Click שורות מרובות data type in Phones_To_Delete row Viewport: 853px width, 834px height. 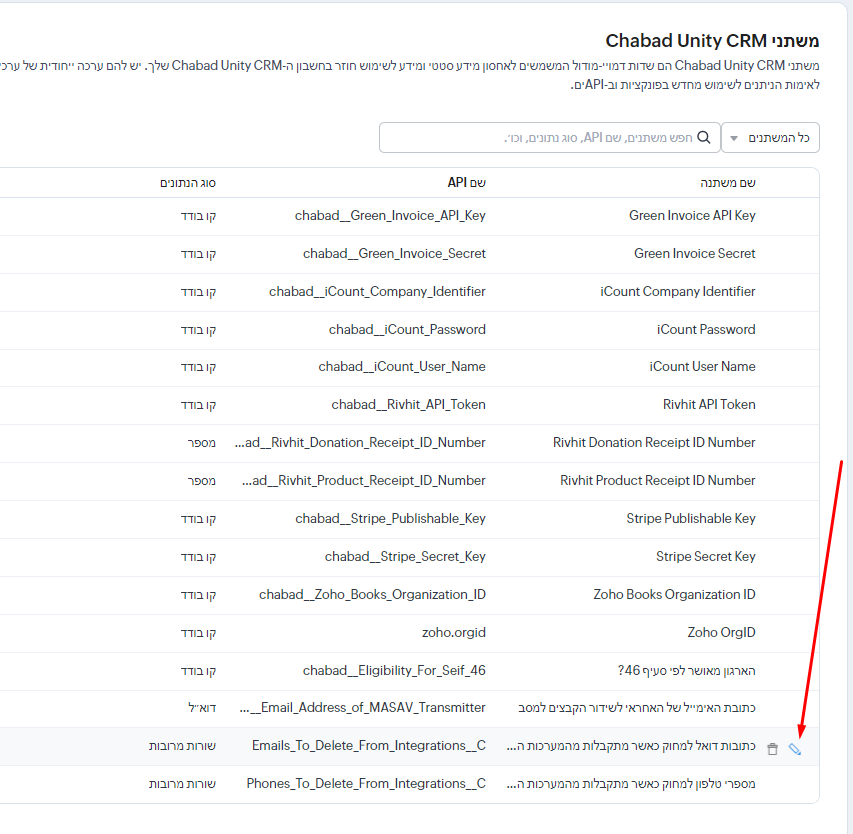tap(182, 784)
